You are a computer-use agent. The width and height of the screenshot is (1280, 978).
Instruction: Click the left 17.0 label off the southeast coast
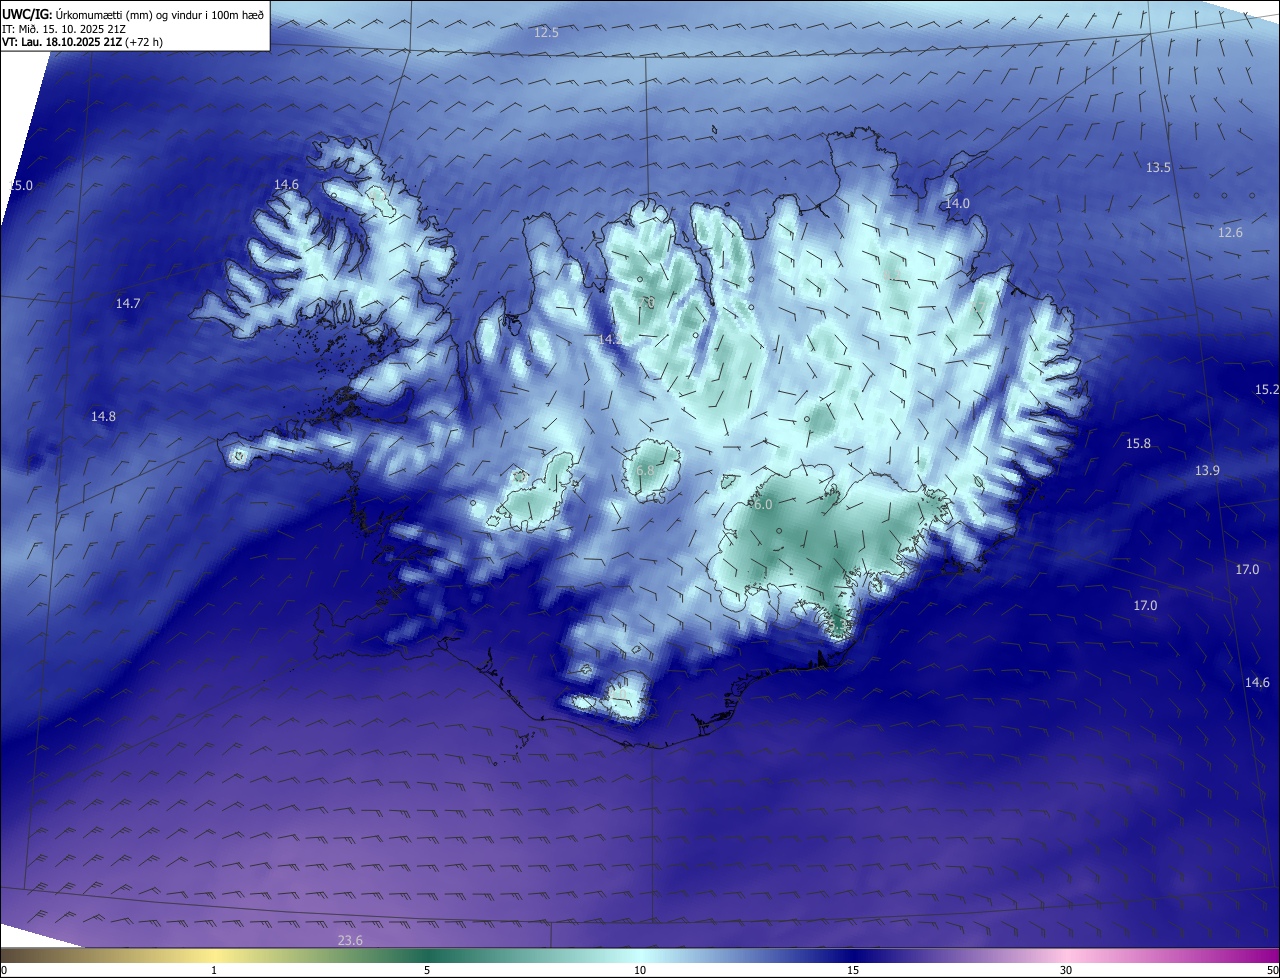pyautogui.click(x=1145, y=605)
